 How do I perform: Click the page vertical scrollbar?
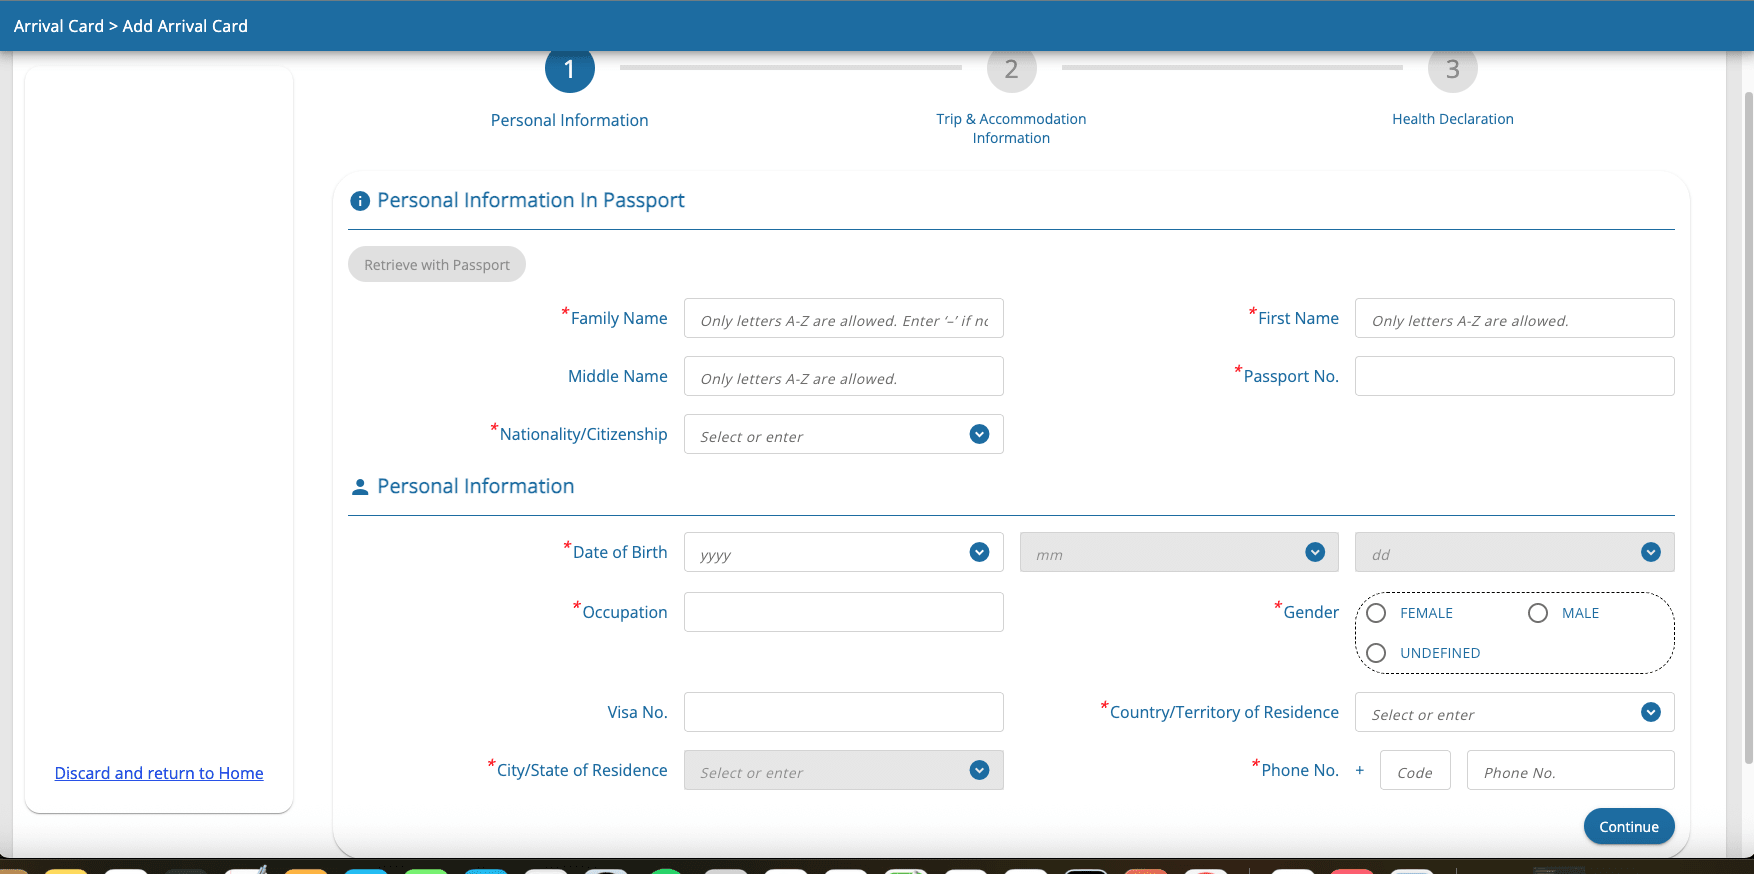[x=1748, y=428]
